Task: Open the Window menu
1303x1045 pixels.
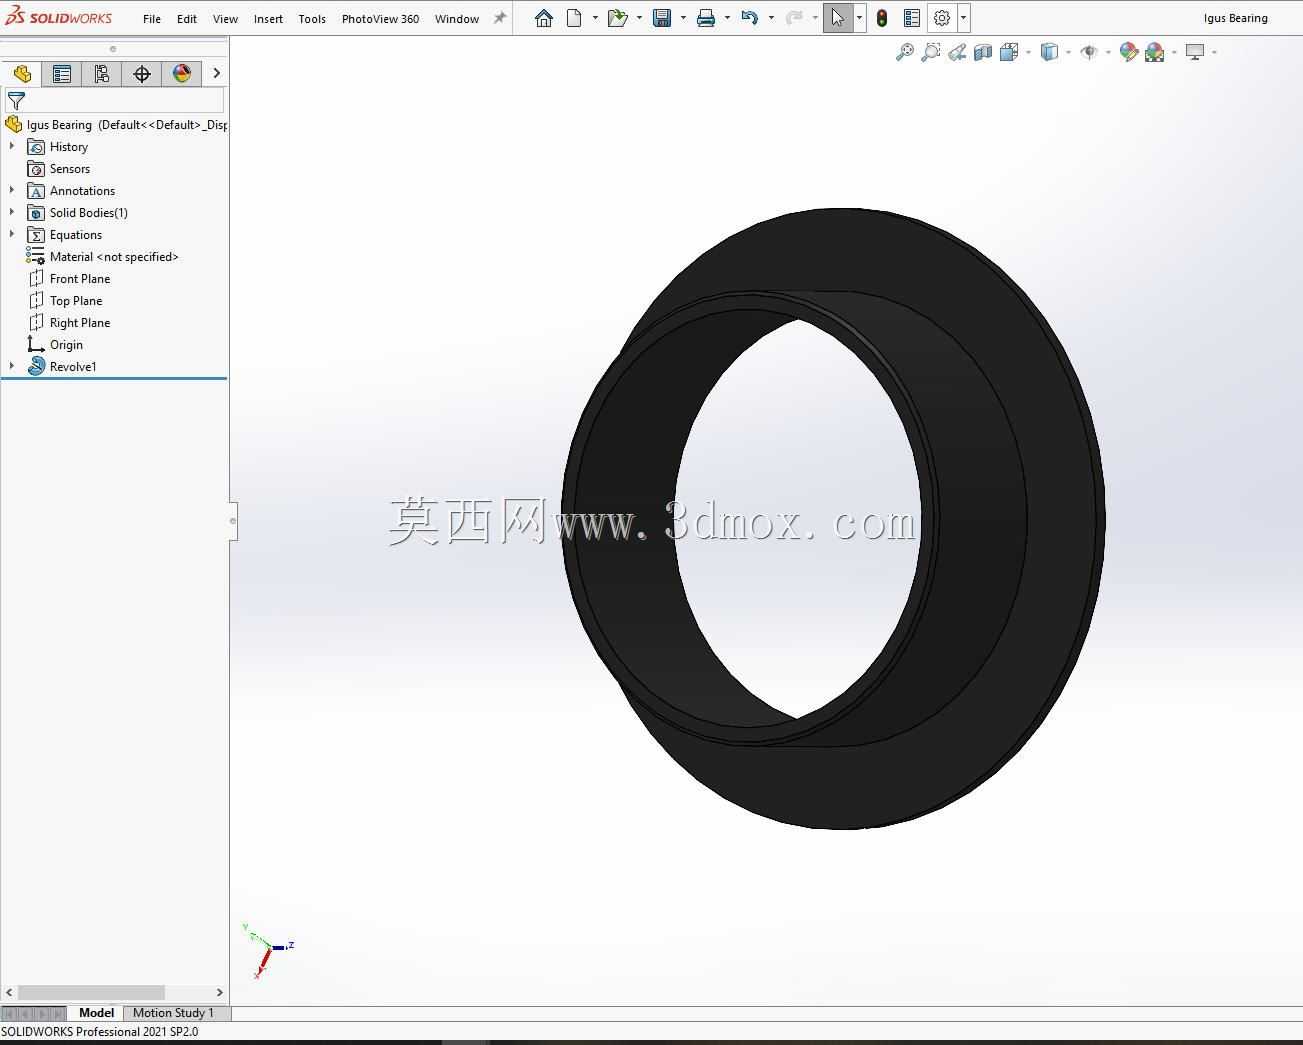Action: click(457, 19)
